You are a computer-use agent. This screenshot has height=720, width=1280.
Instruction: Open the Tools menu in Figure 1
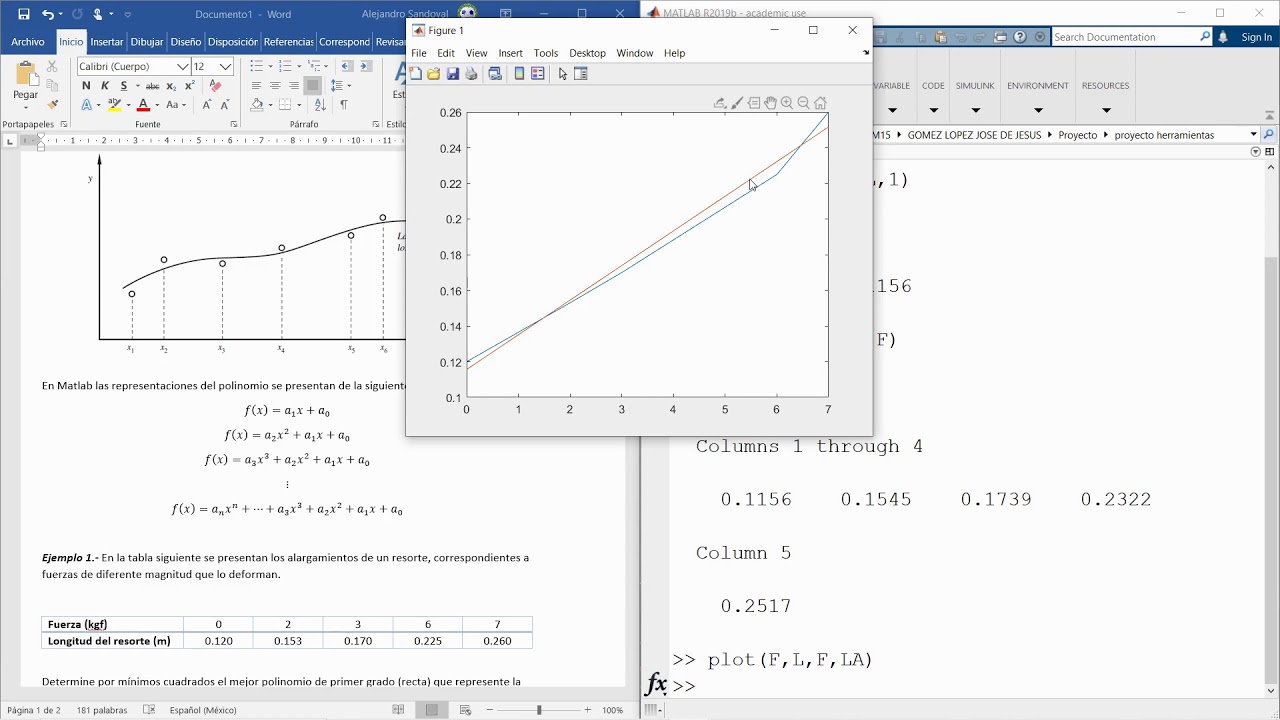(546, 53)
